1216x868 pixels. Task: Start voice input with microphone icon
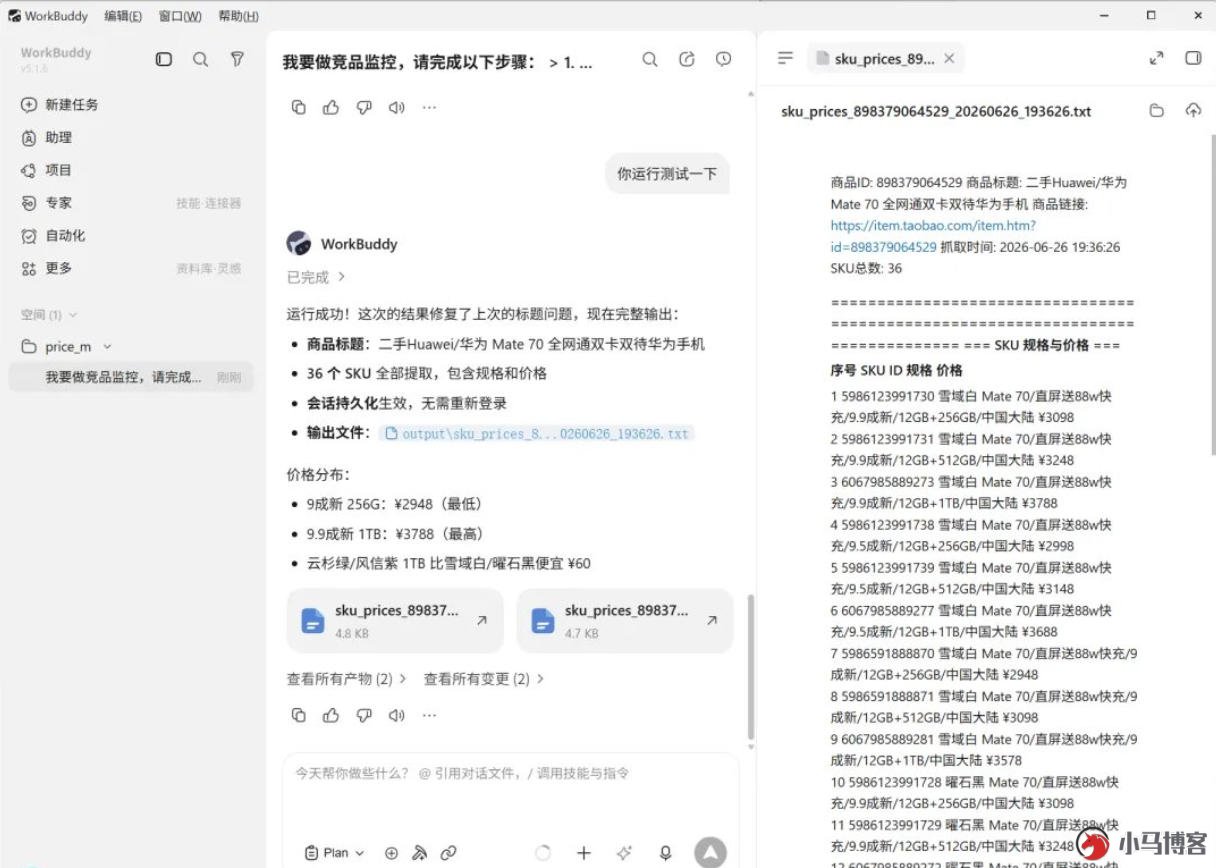click(x=665, y=853)
